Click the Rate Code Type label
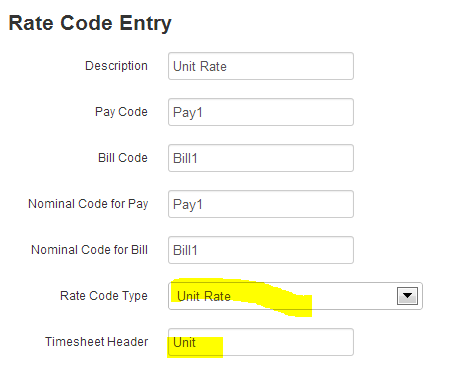Viewport: 467px width, 383px height. pos(104,296)
